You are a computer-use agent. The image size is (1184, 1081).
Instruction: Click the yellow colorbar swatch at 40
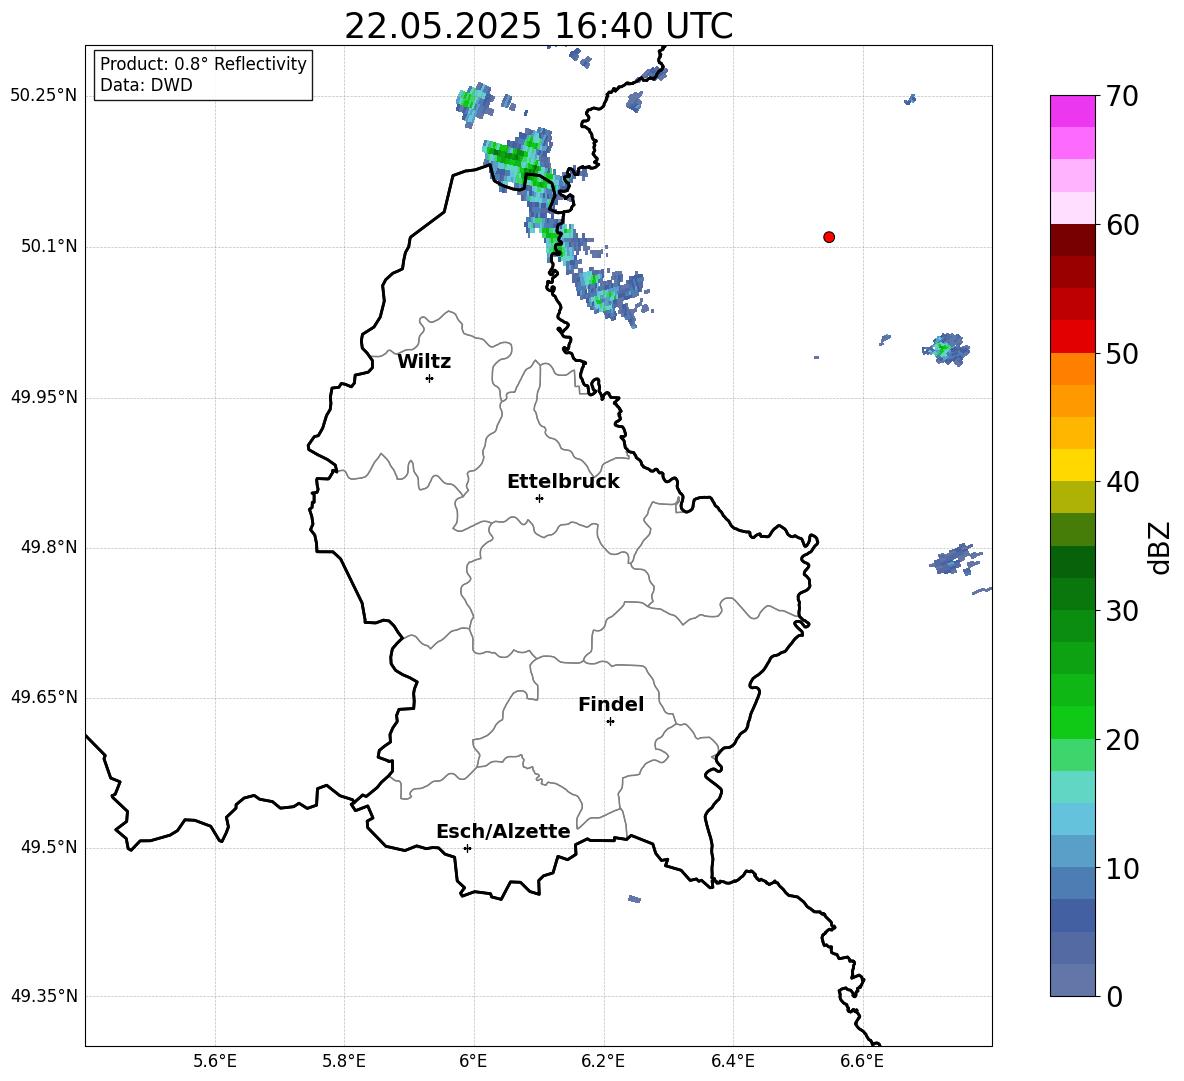(x=1072, y=465)
